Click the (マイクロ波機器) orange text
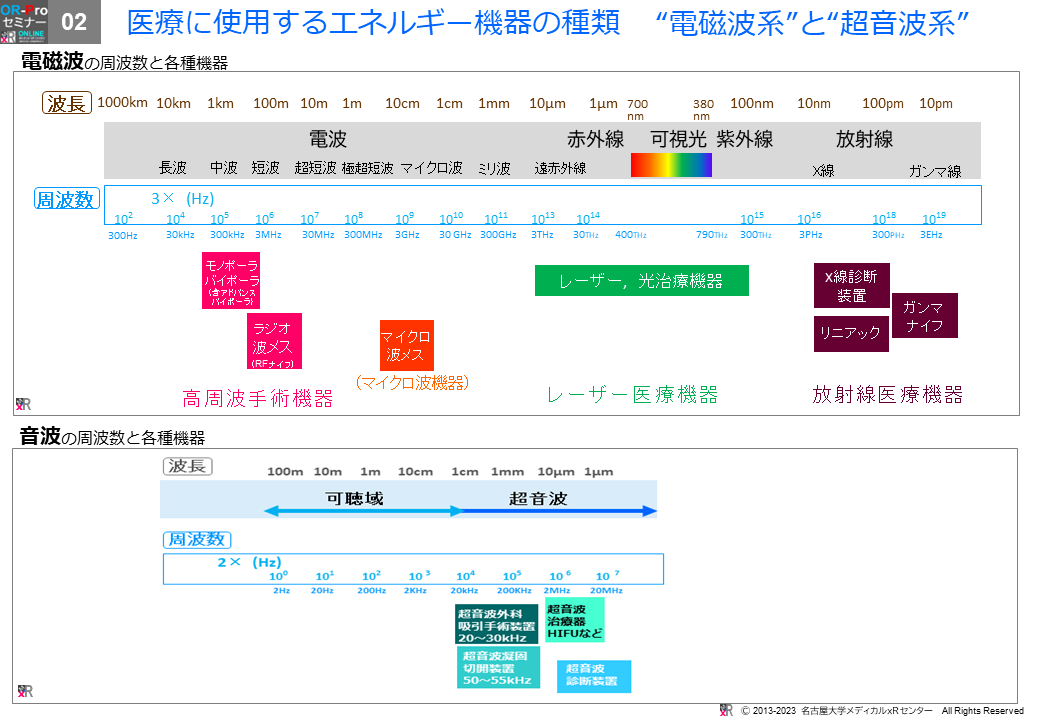Image resolution: width=1040 pixels, height=720 pixels. coord(413,383)
